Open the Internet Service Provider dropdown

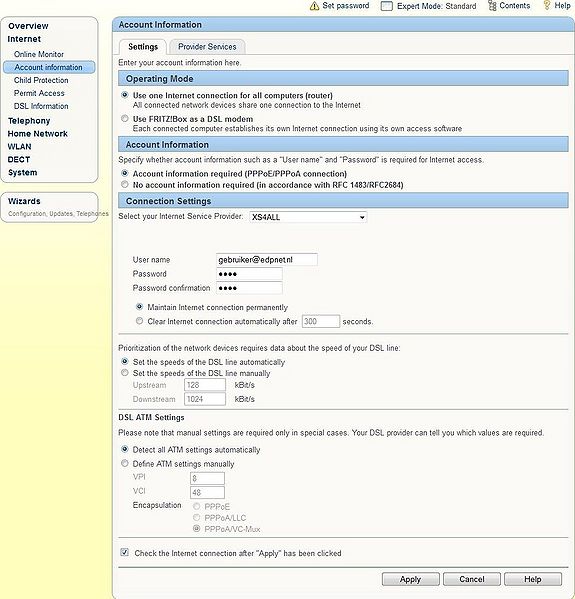click(x=308, y=217)
